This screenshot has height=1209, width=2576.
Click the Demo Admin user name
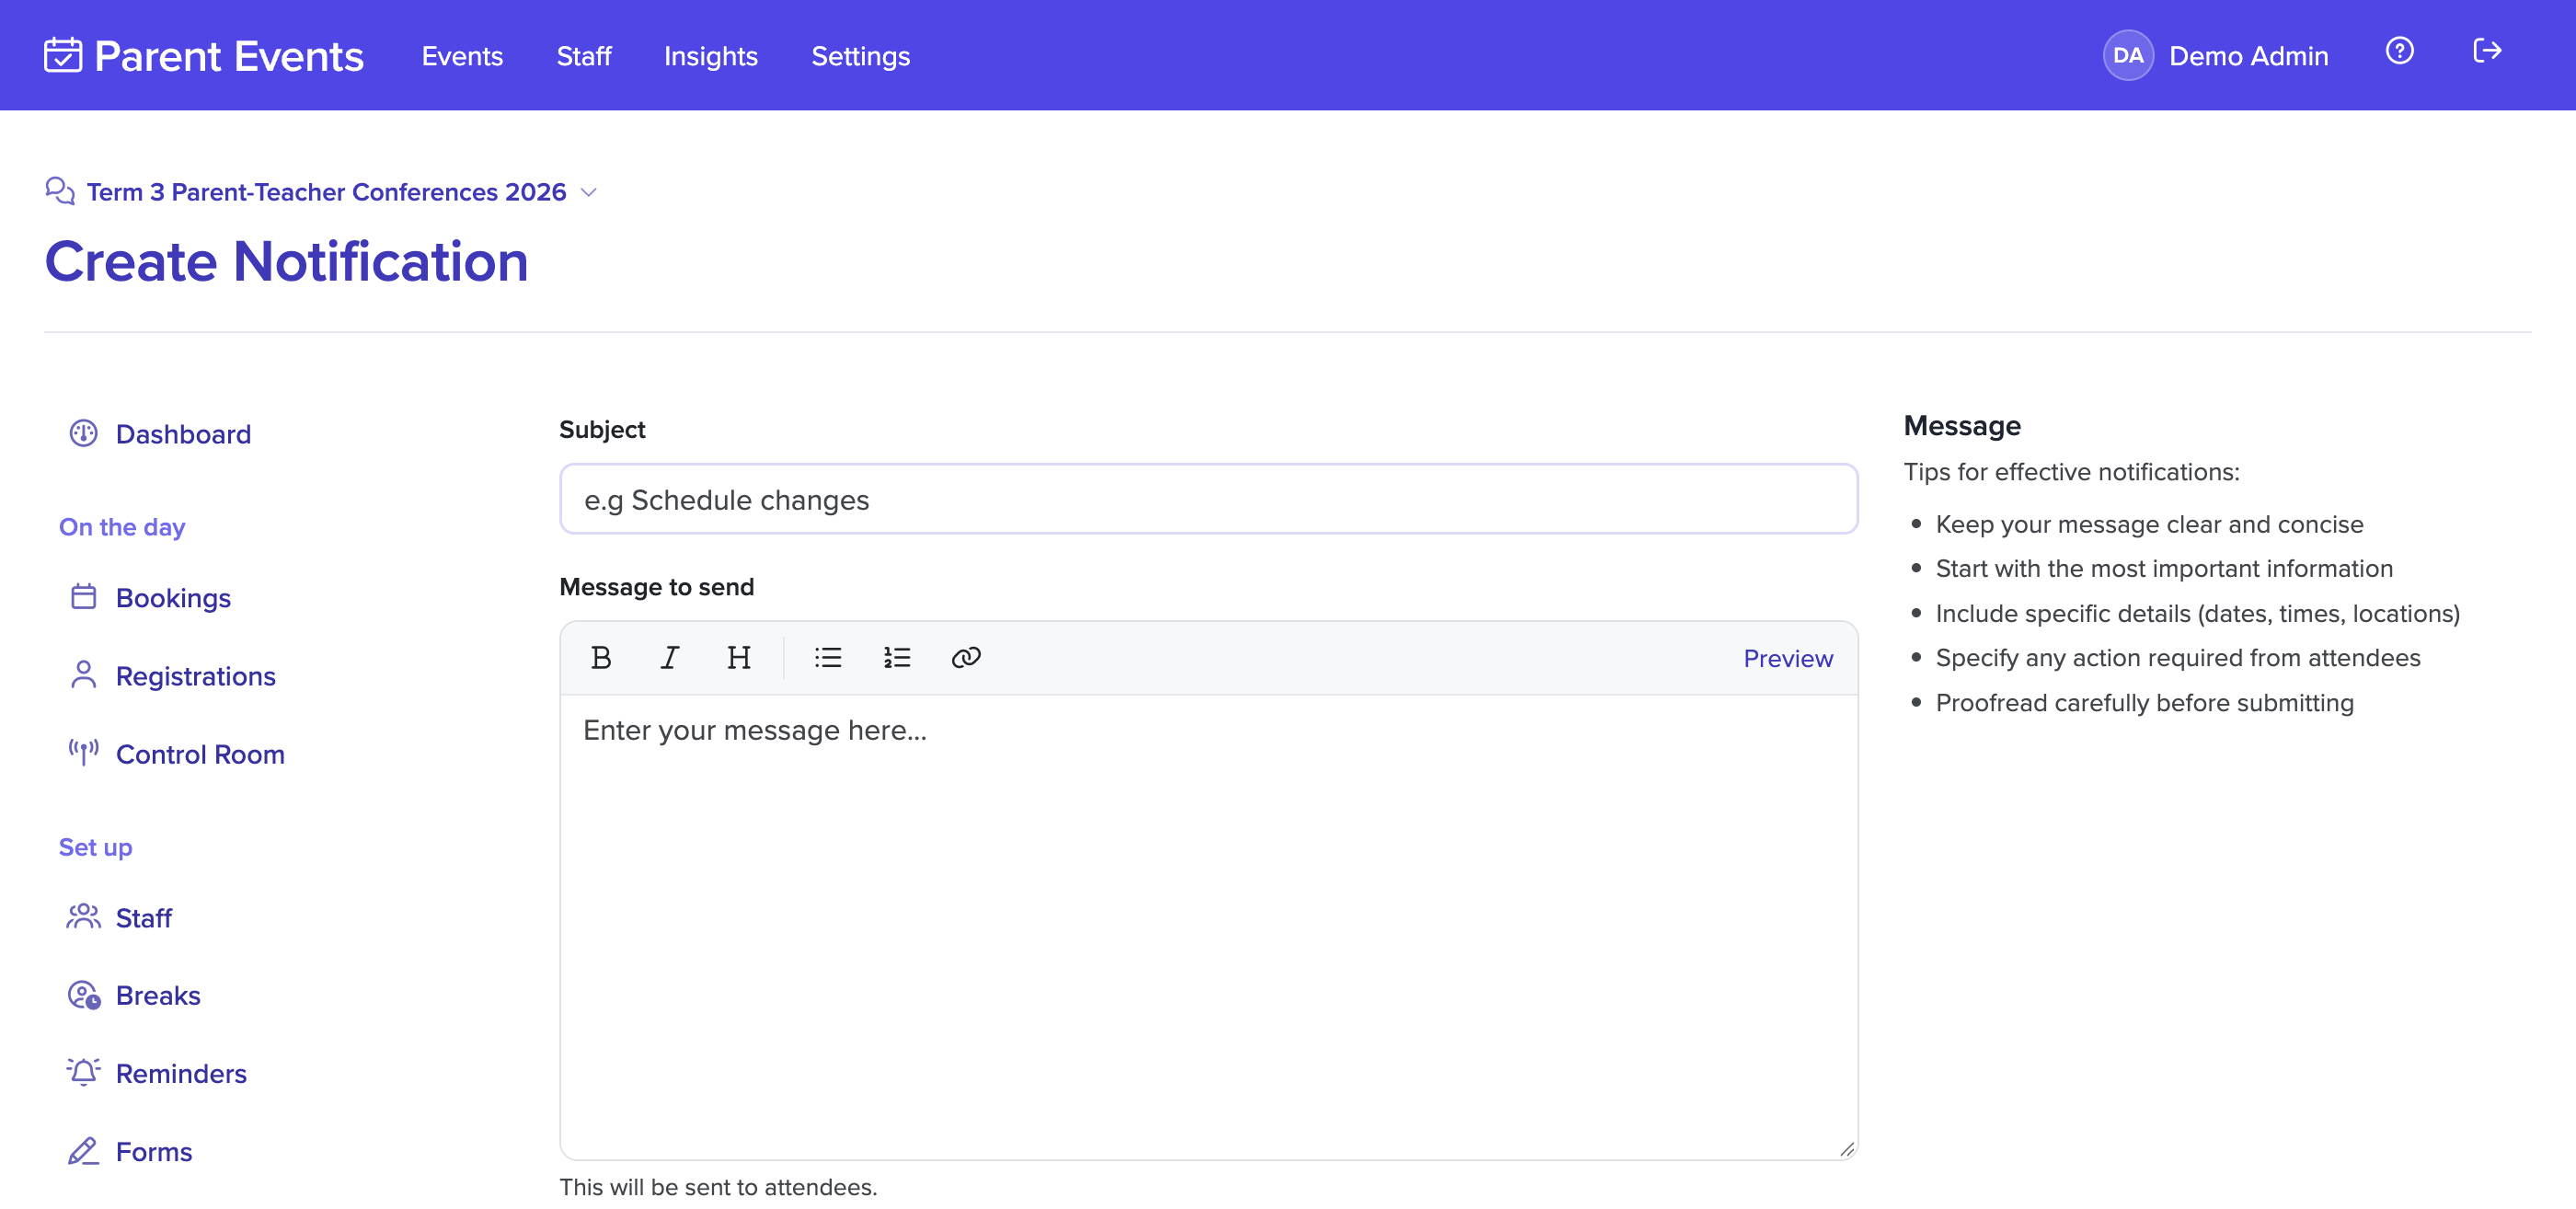pos(2248,56)
